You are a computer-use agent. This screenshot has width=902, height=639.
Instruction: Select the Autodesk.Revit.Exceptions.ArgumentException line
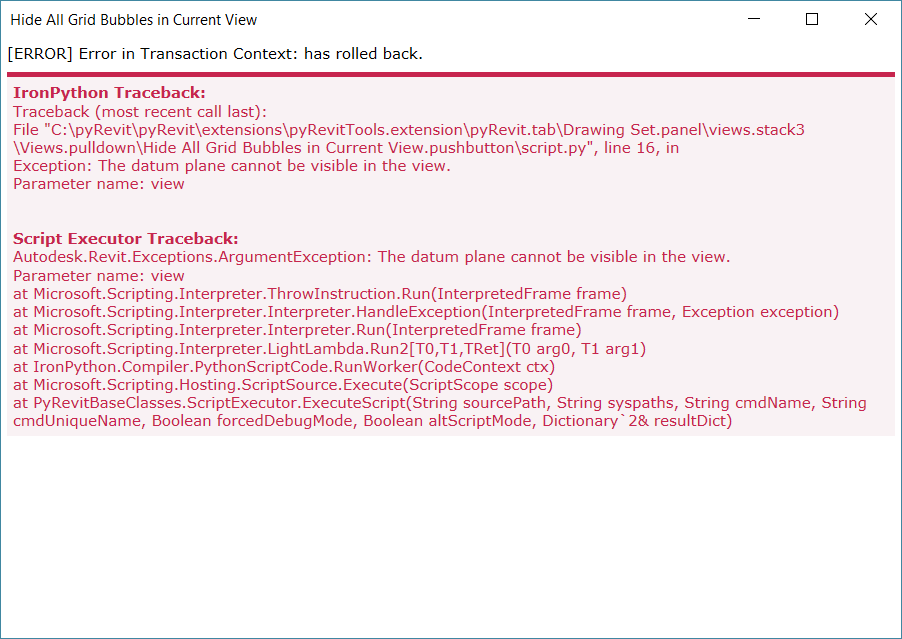(x=370, y=256)
